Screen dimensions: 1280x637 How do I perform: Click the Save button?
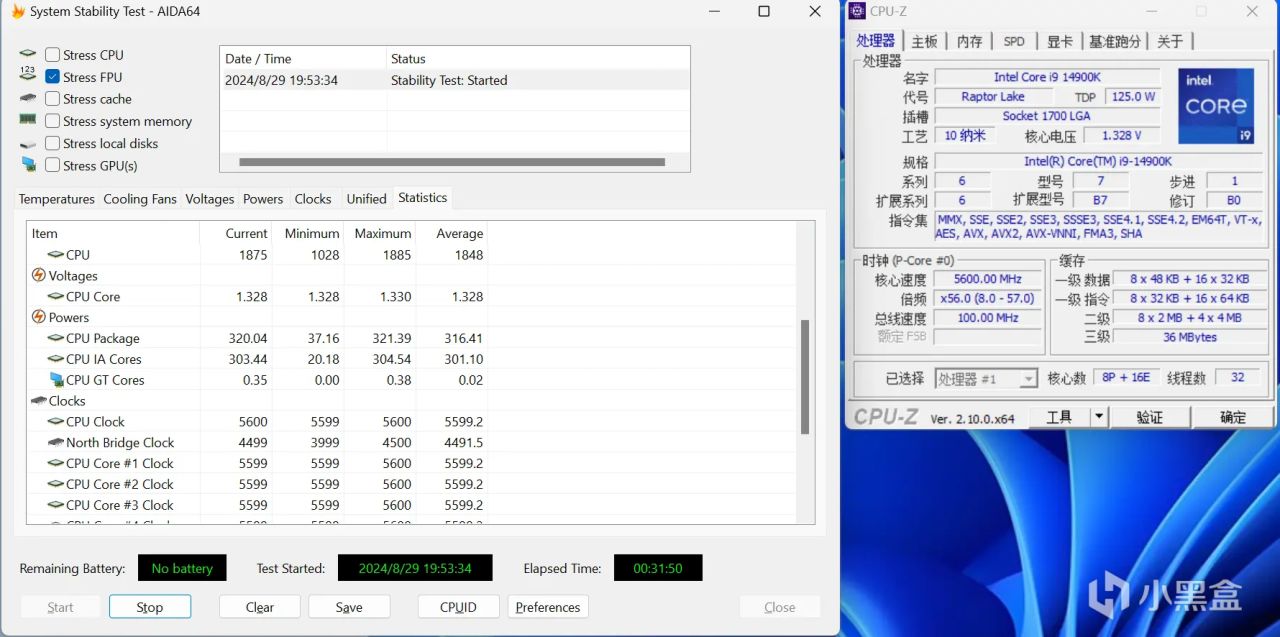[349, 607]
